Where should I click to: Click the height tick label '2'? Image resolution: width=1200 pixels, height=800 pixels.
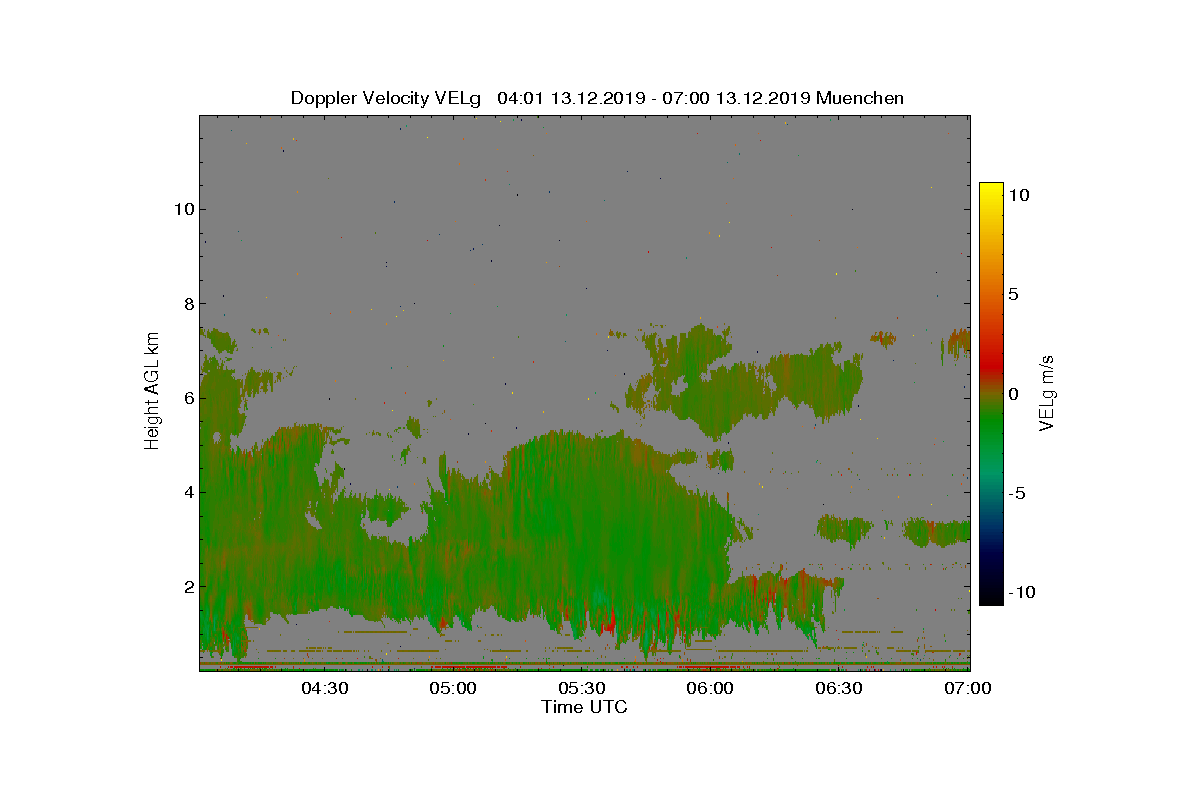pos(187,587)
